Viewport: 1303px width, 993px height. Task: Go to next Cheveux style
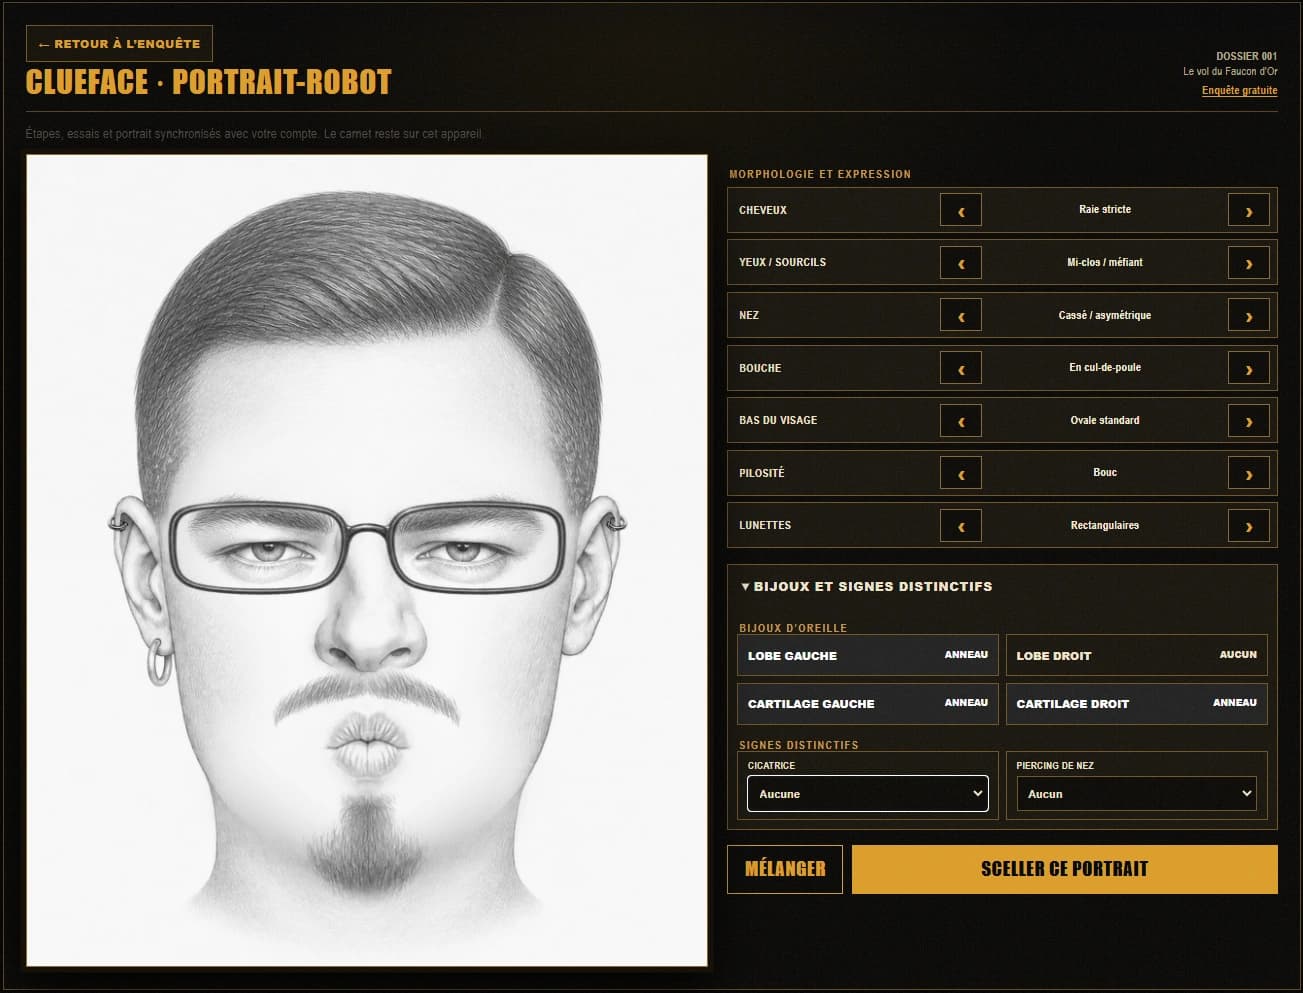pyautogui.click(x=1248, y=210)
